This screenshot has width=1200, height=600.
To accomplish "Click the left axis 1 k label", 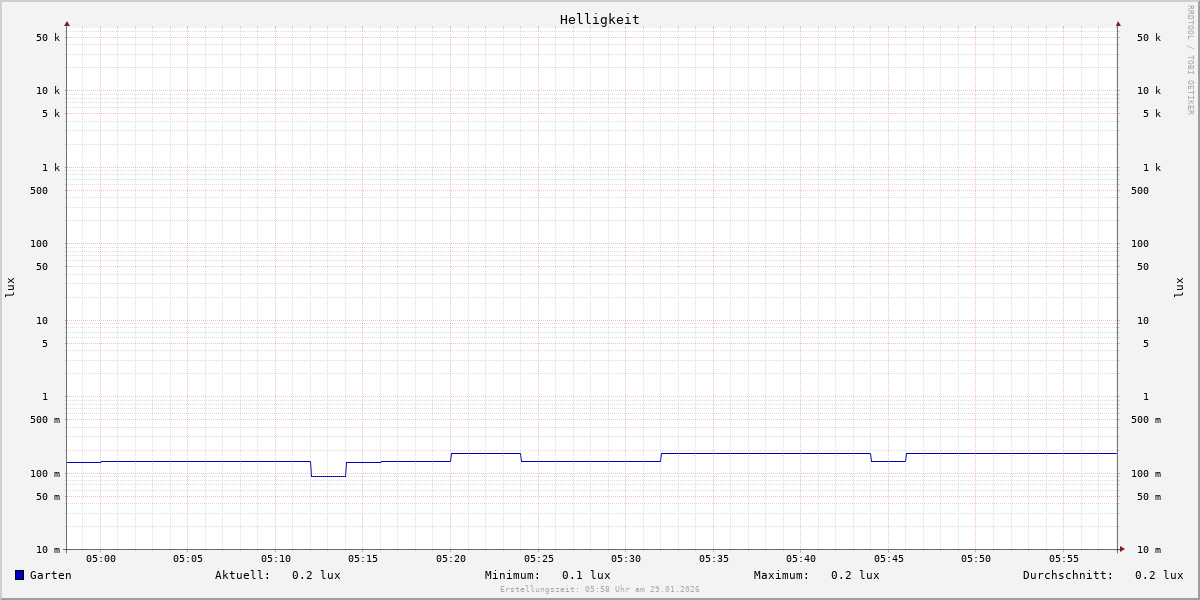I will click(x=51, y=168).
